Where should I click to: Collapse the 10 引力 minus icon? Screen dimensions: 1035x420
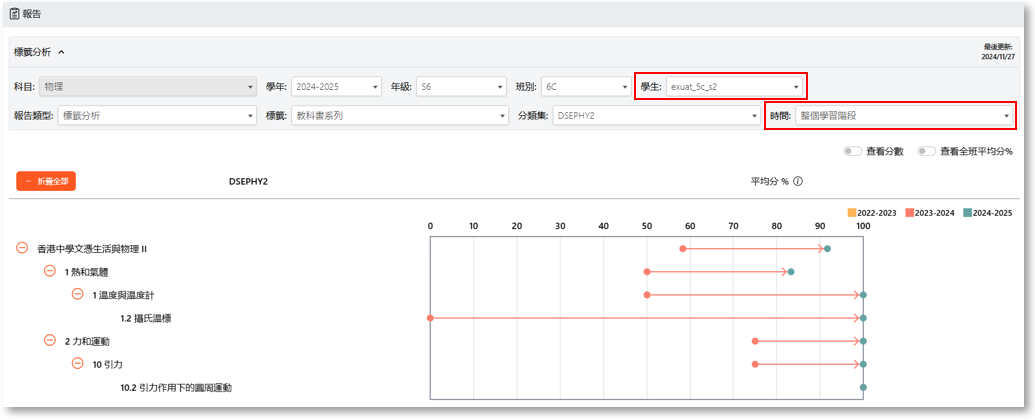click(x=77, y=364)
